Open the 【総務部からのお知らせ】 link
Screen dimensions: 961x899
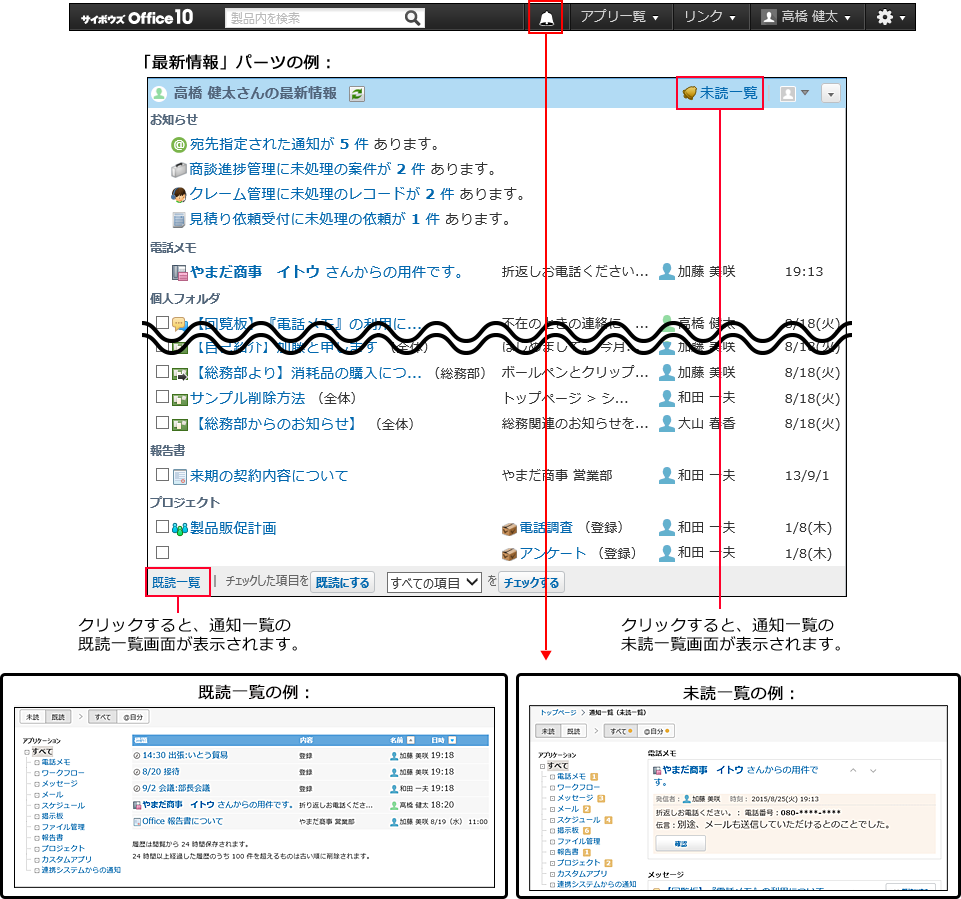click(275, 423)
